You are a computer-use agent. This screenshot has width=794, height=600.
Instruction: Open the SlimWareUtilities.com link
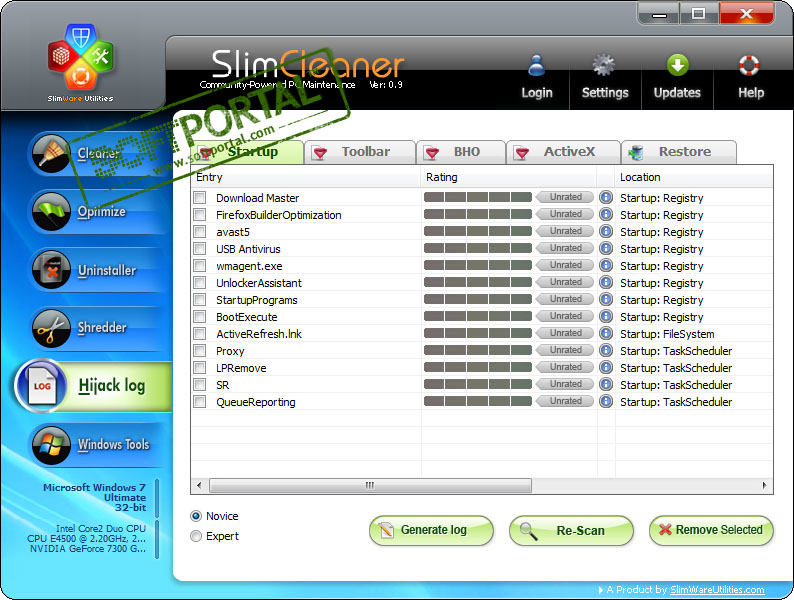tap(717, 589)
